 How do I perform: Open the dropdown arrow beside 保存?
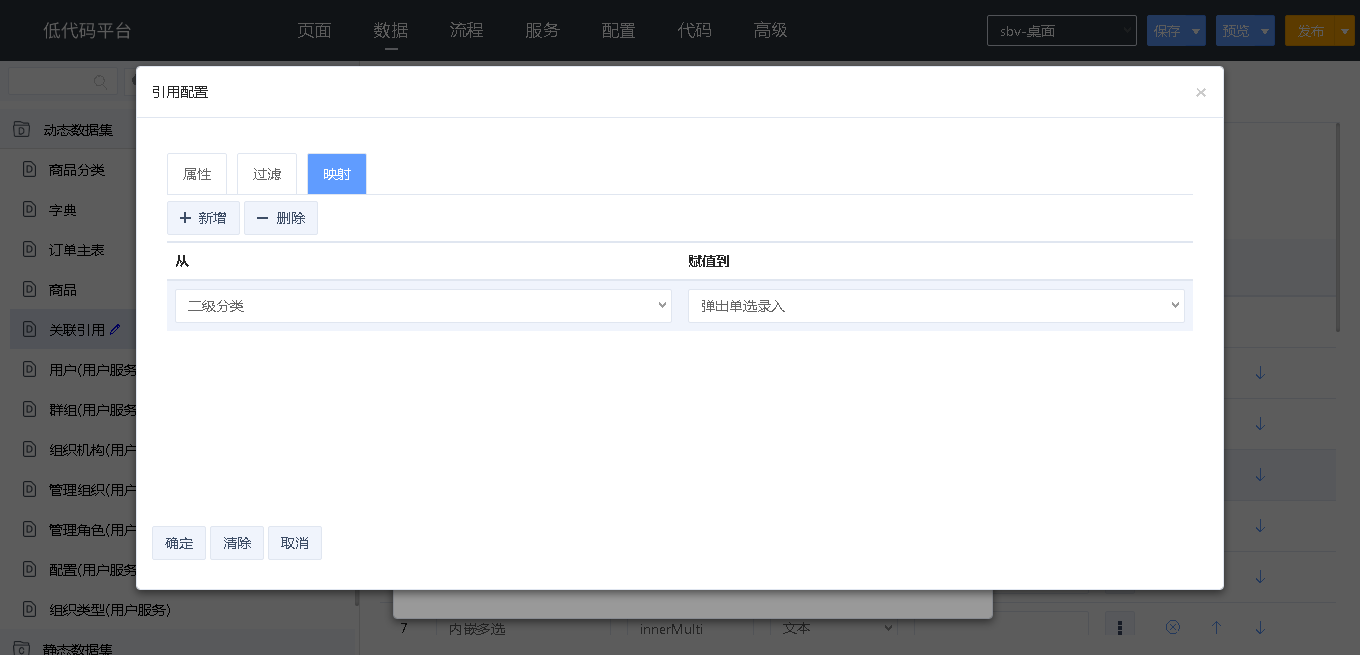(1196, 31)
